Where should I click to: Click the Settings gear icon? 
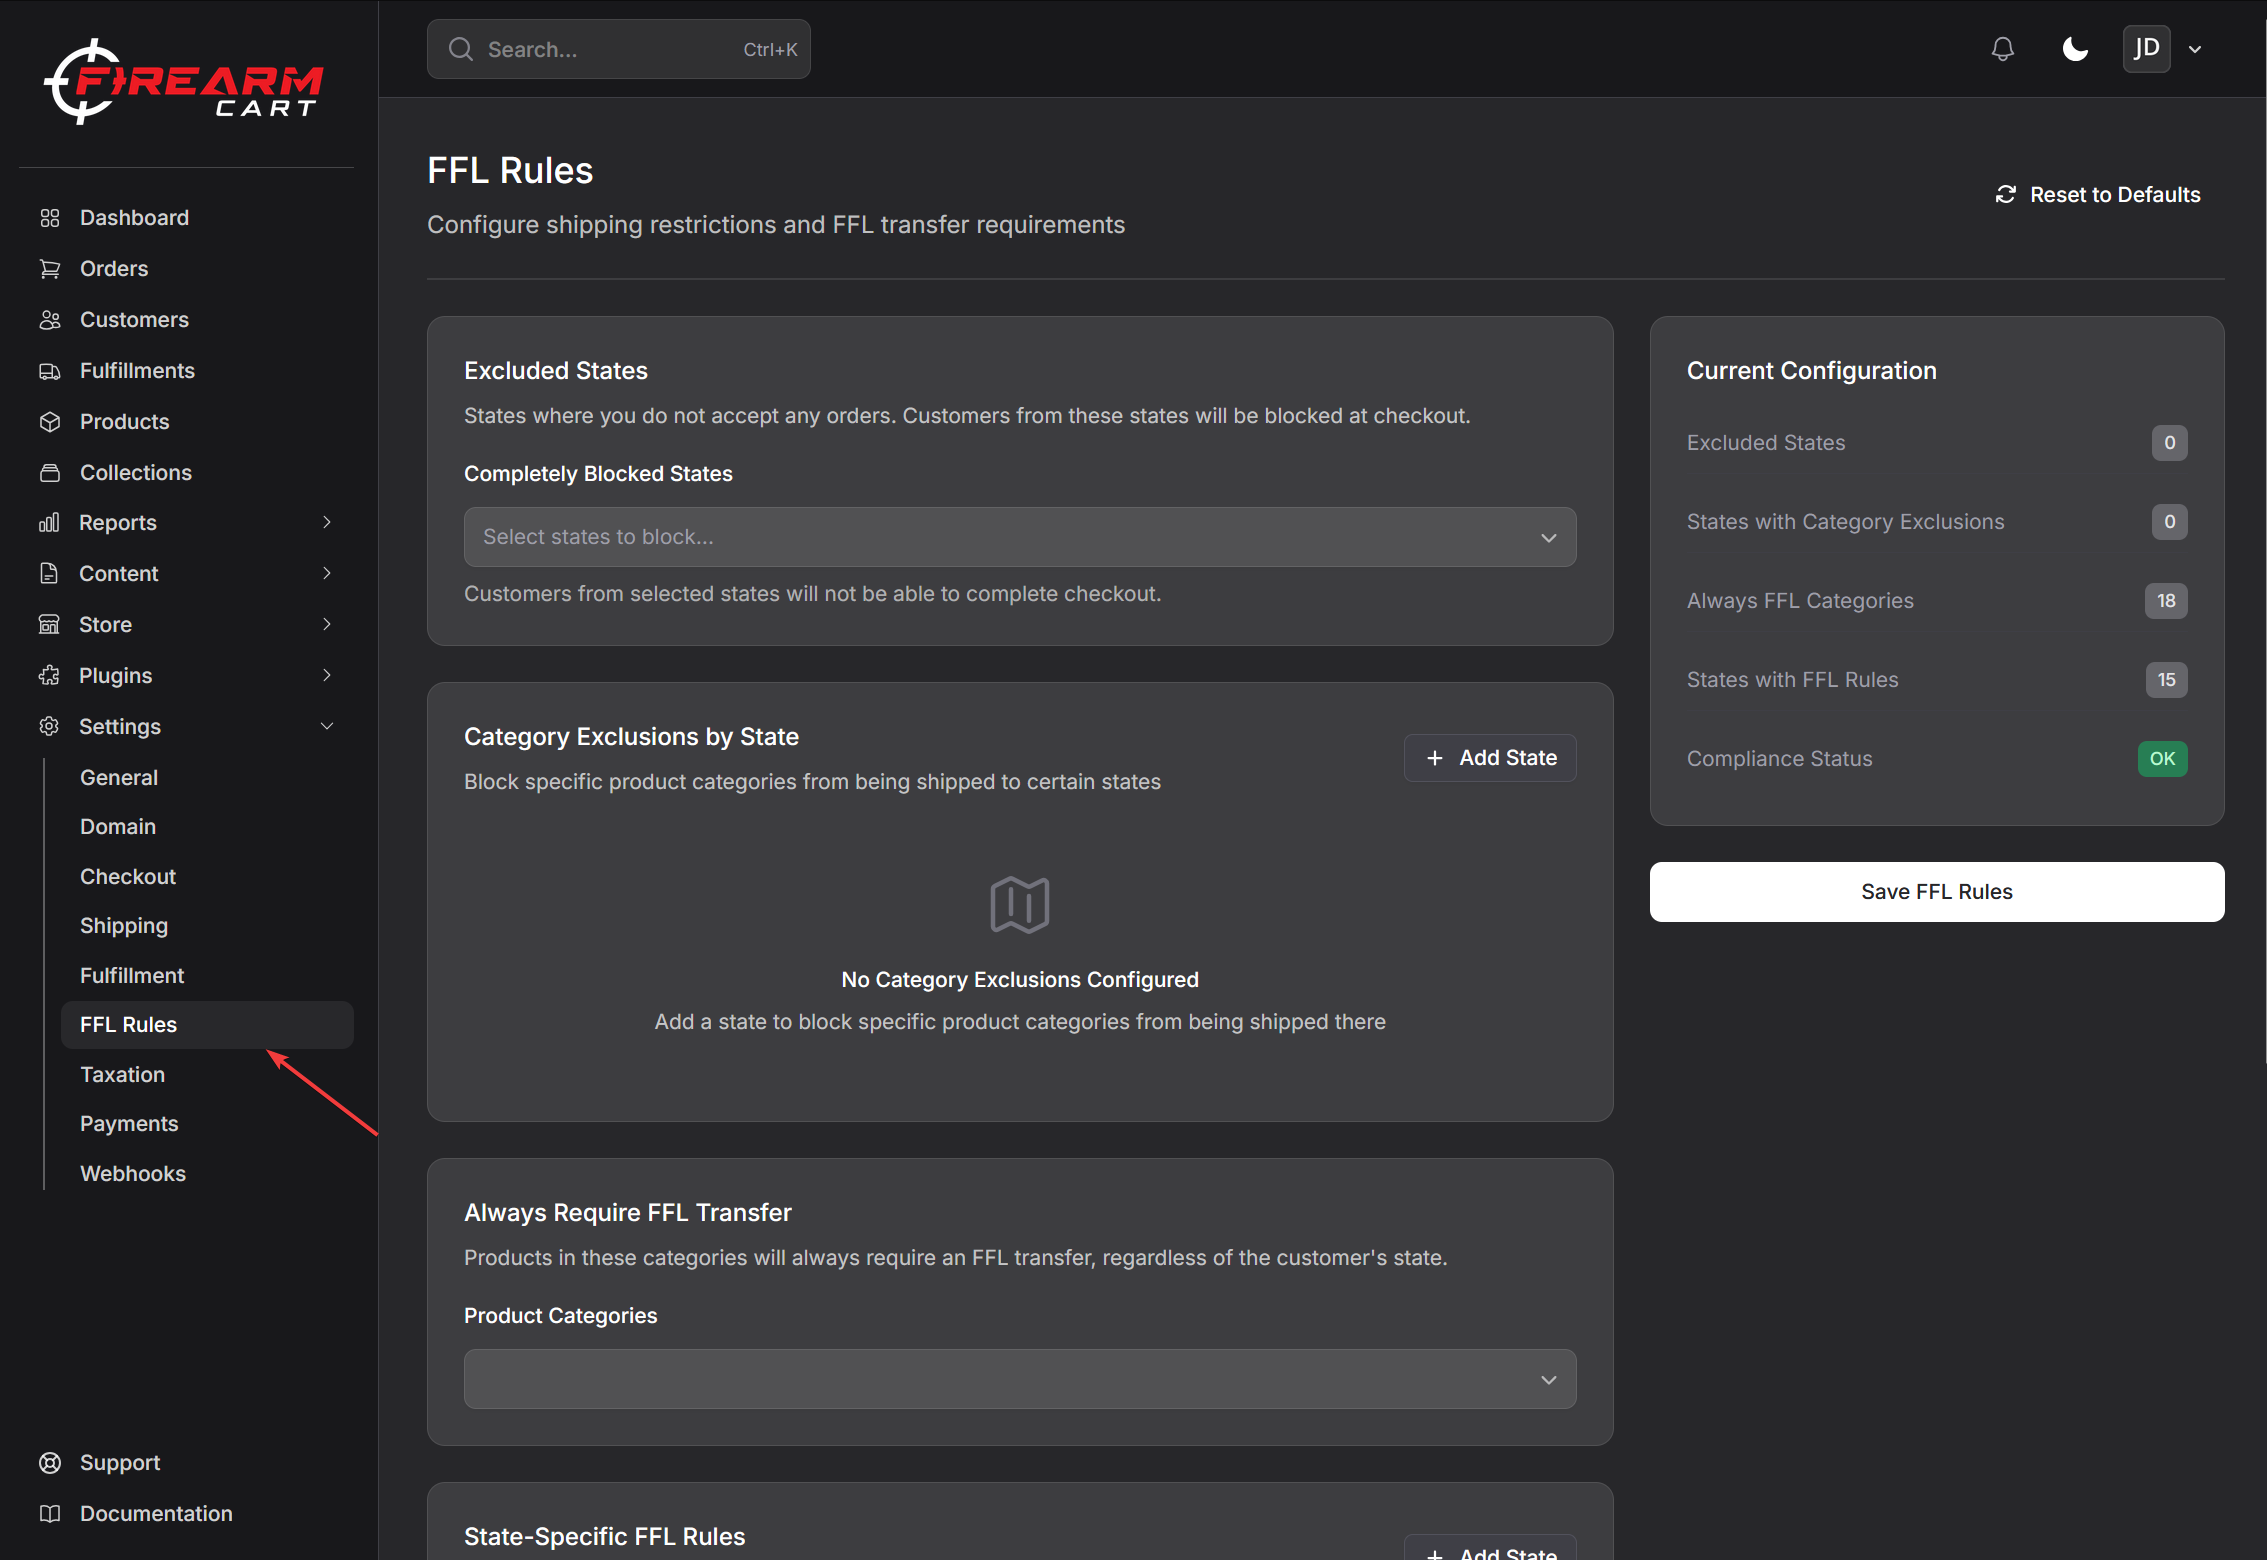click(x=50, y=727)
